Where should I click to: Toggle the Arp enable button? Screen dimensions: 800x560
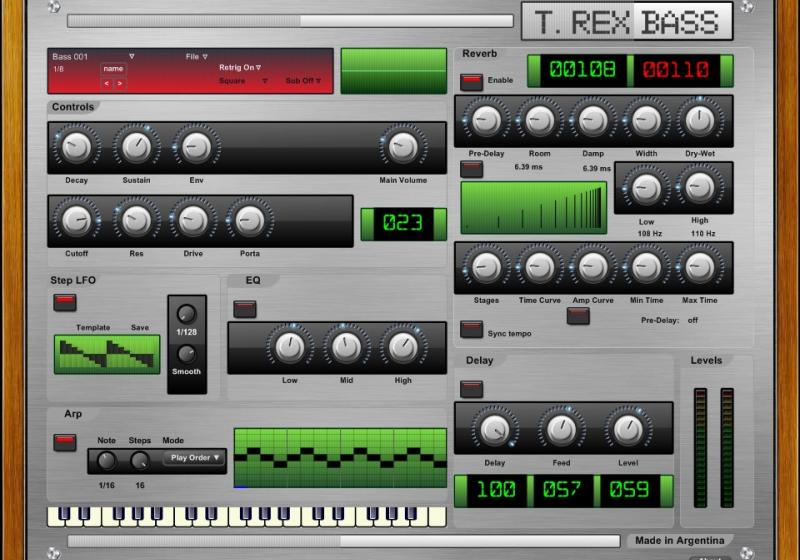(65, 442)
